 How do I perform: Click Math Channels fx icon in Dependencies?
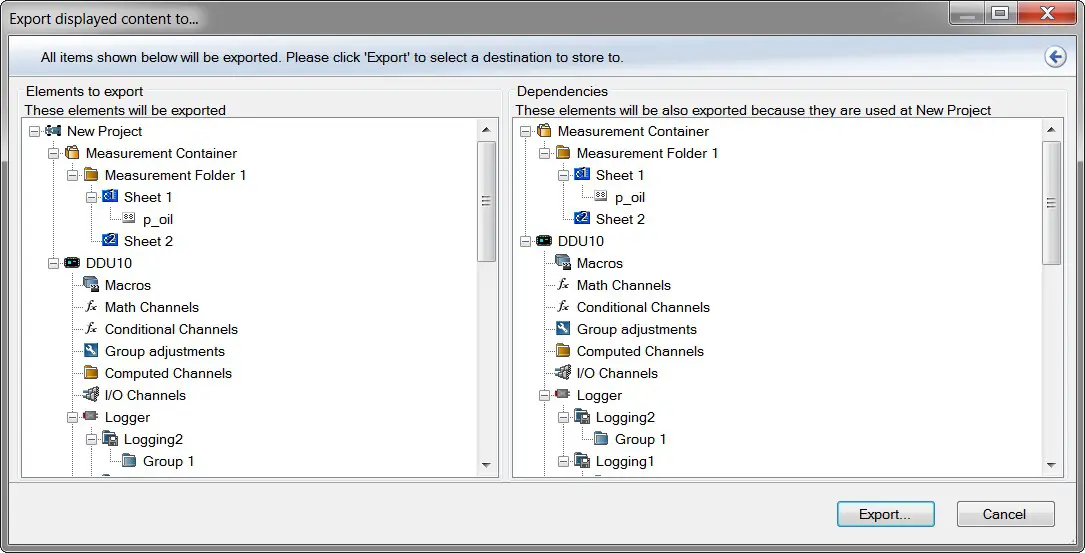(x=563, y=285)
